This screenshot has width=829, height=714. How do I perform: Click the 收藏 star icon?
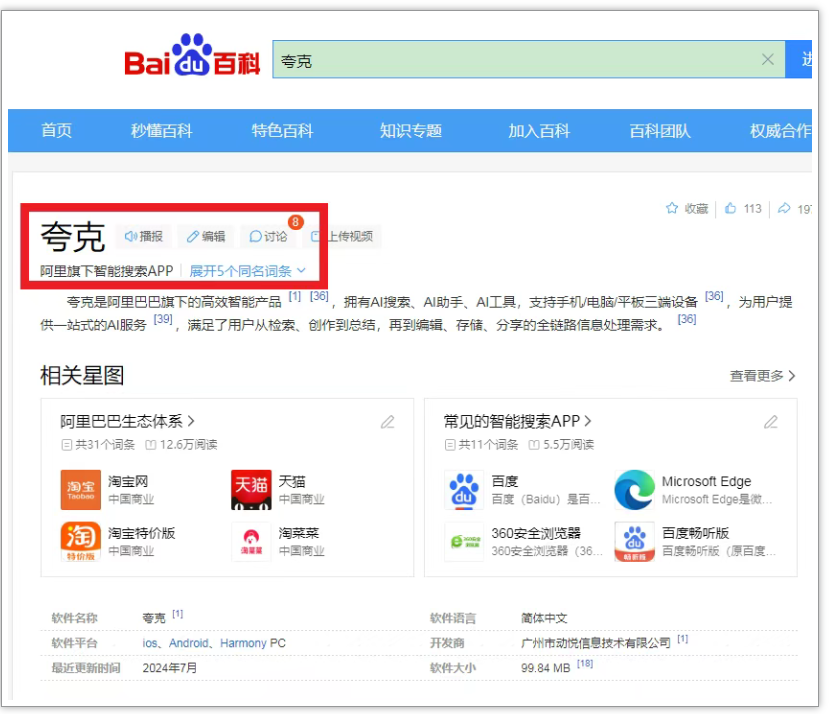coord(672,208)
